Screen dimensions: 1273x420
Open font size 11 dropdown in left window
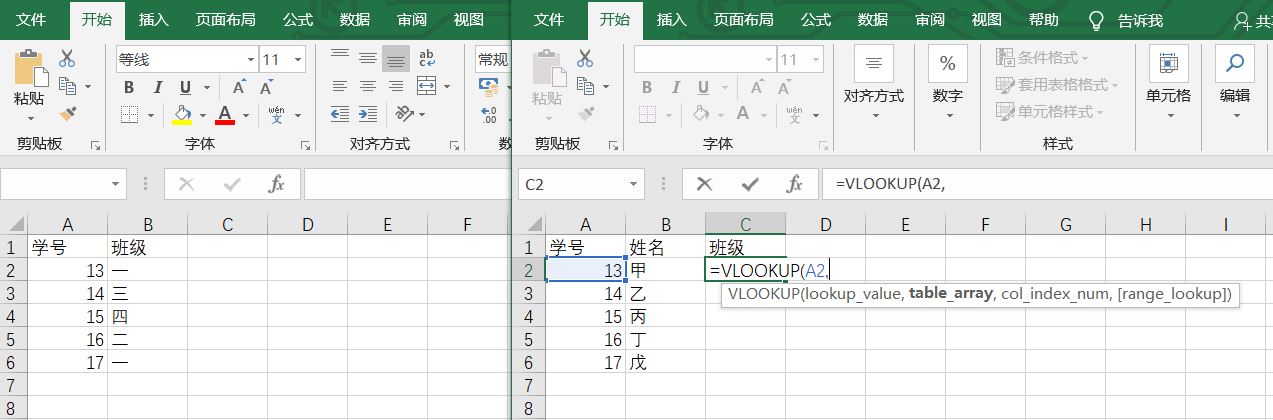[297, 60]
